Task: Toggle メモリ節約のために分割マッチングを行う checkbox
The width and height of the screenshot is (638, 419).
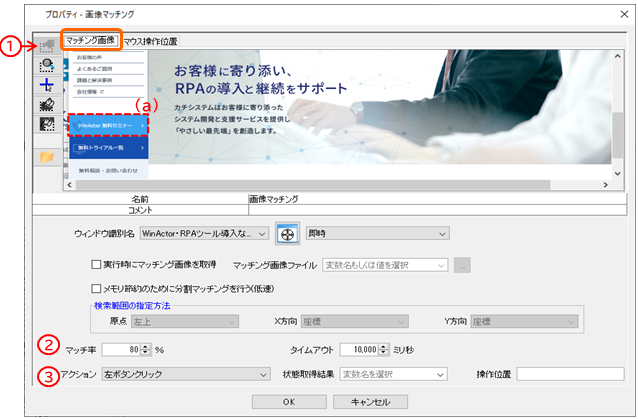Action: coord(96,289)
